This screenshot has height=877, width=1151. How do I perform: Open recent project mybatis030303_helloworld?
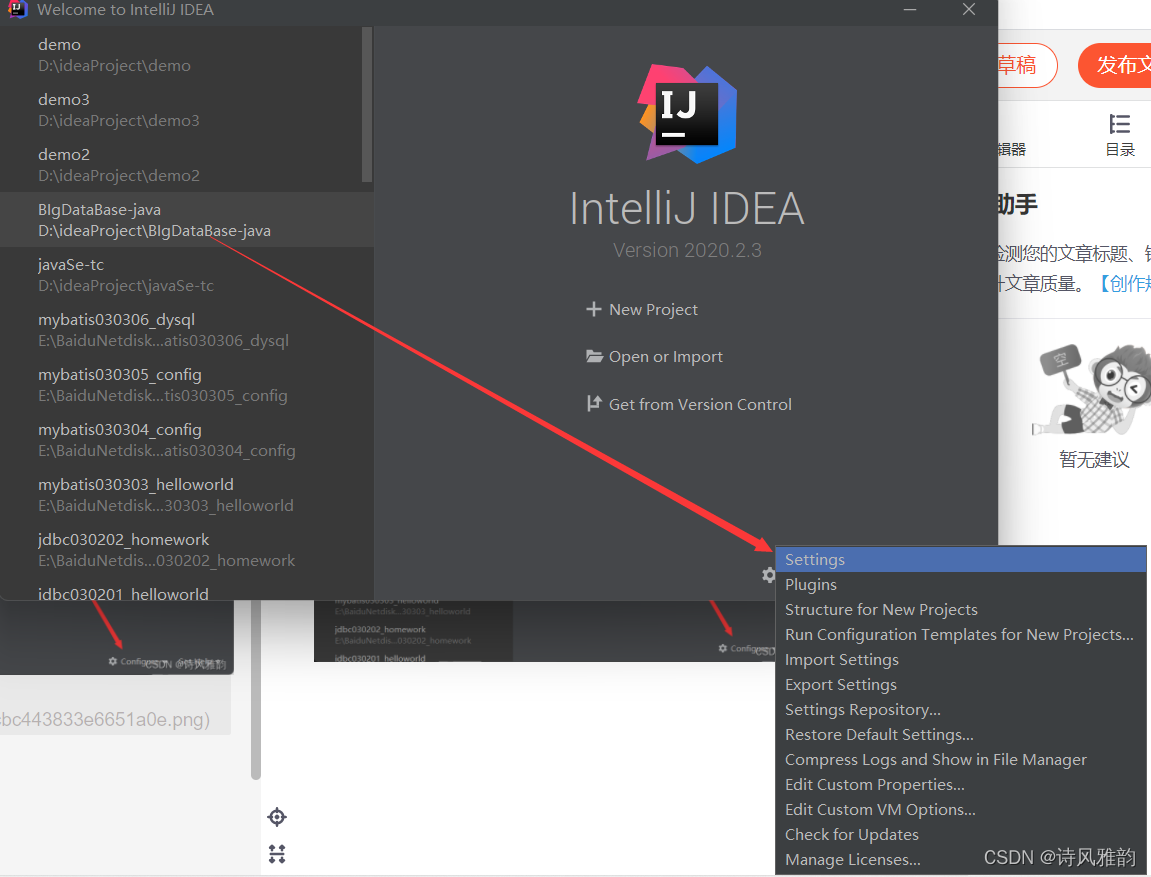click(186, 495)
